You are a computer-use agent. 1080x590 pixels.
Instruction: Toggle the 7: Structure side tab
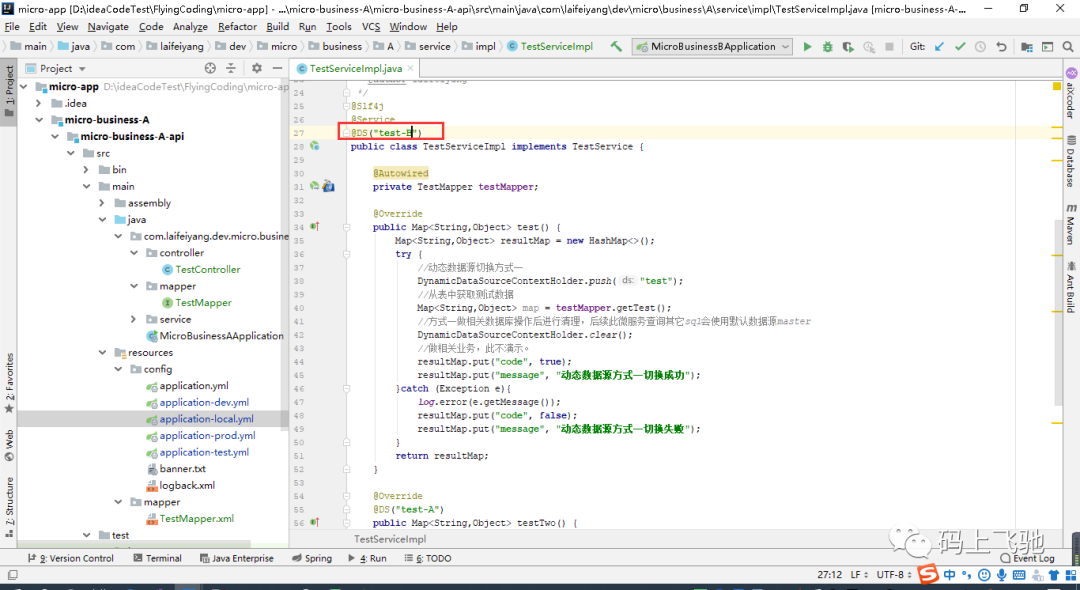9,507
